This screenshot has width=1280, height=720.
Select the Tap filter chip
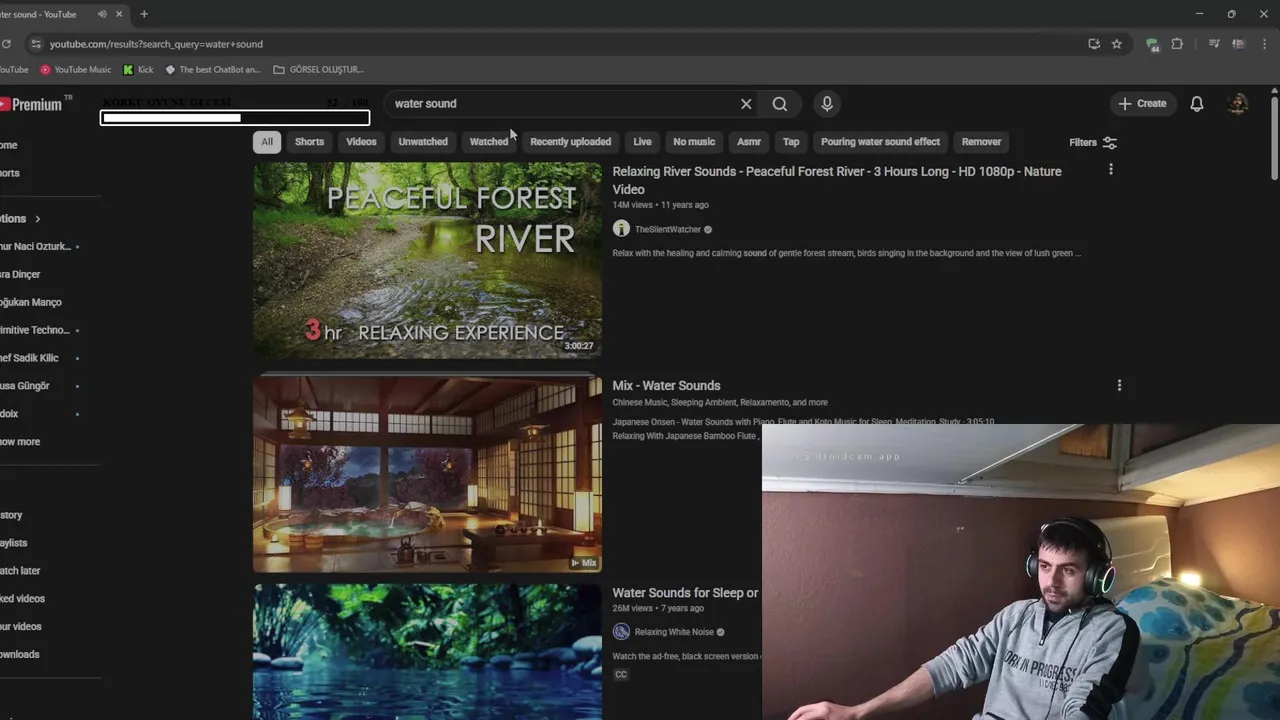(x=791, y=142)
